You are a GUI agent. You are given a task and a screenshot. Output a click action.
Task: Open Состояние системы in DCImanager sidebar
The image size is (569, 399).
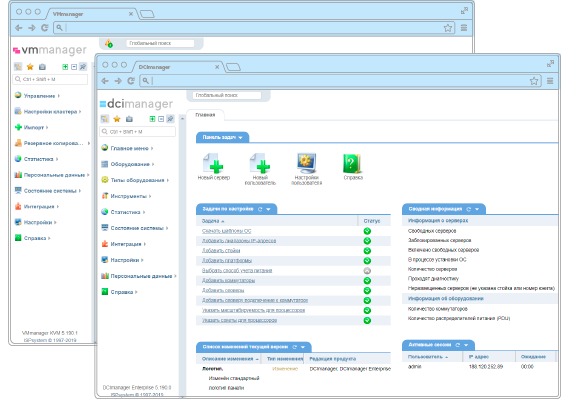(137, 228)
